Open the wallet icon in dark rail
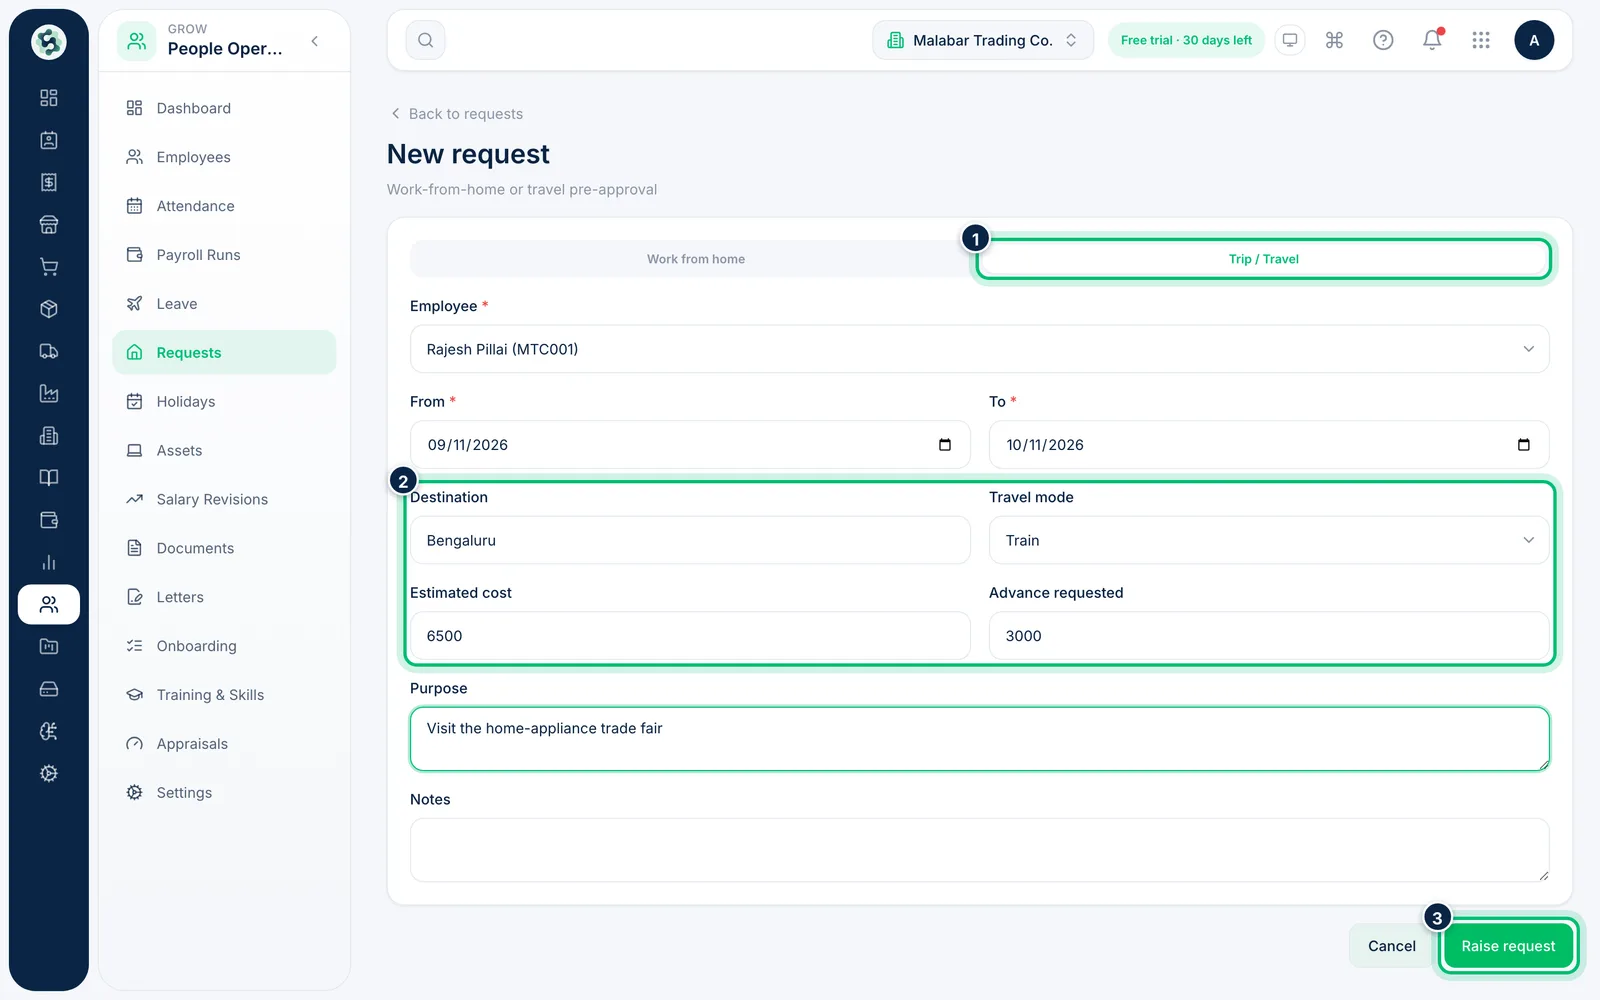 coord(48,520)
